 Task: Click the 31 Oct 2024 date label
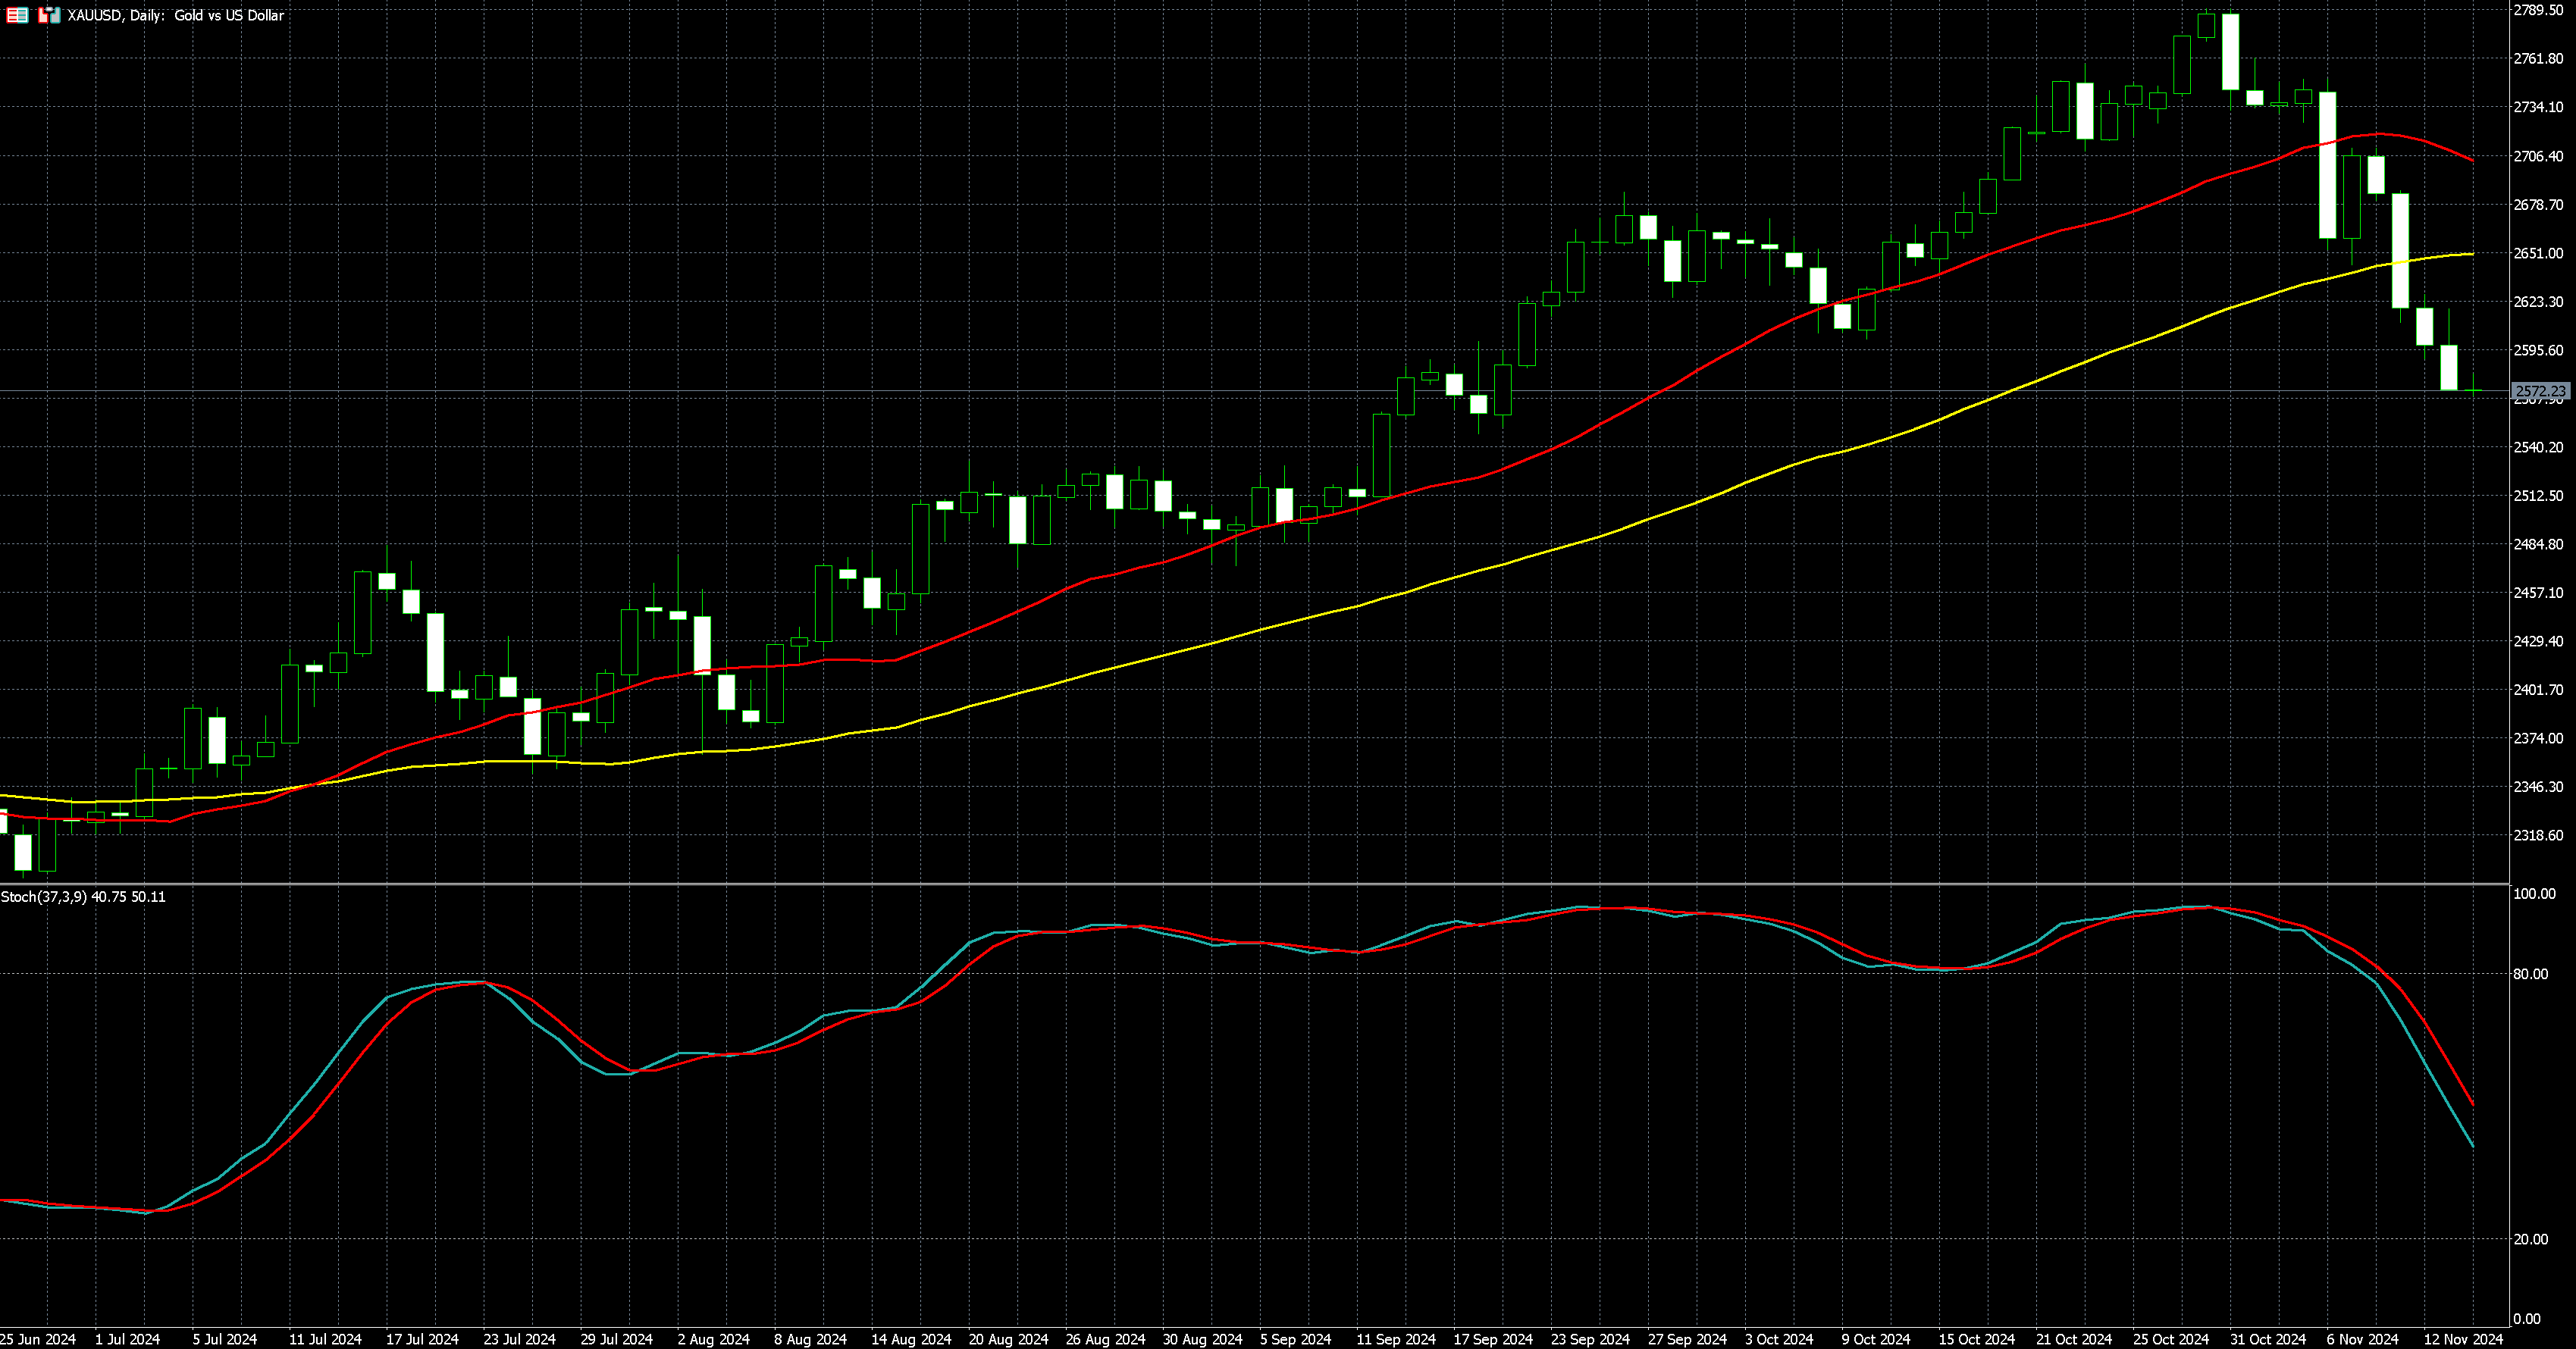click(2267, 1339)
